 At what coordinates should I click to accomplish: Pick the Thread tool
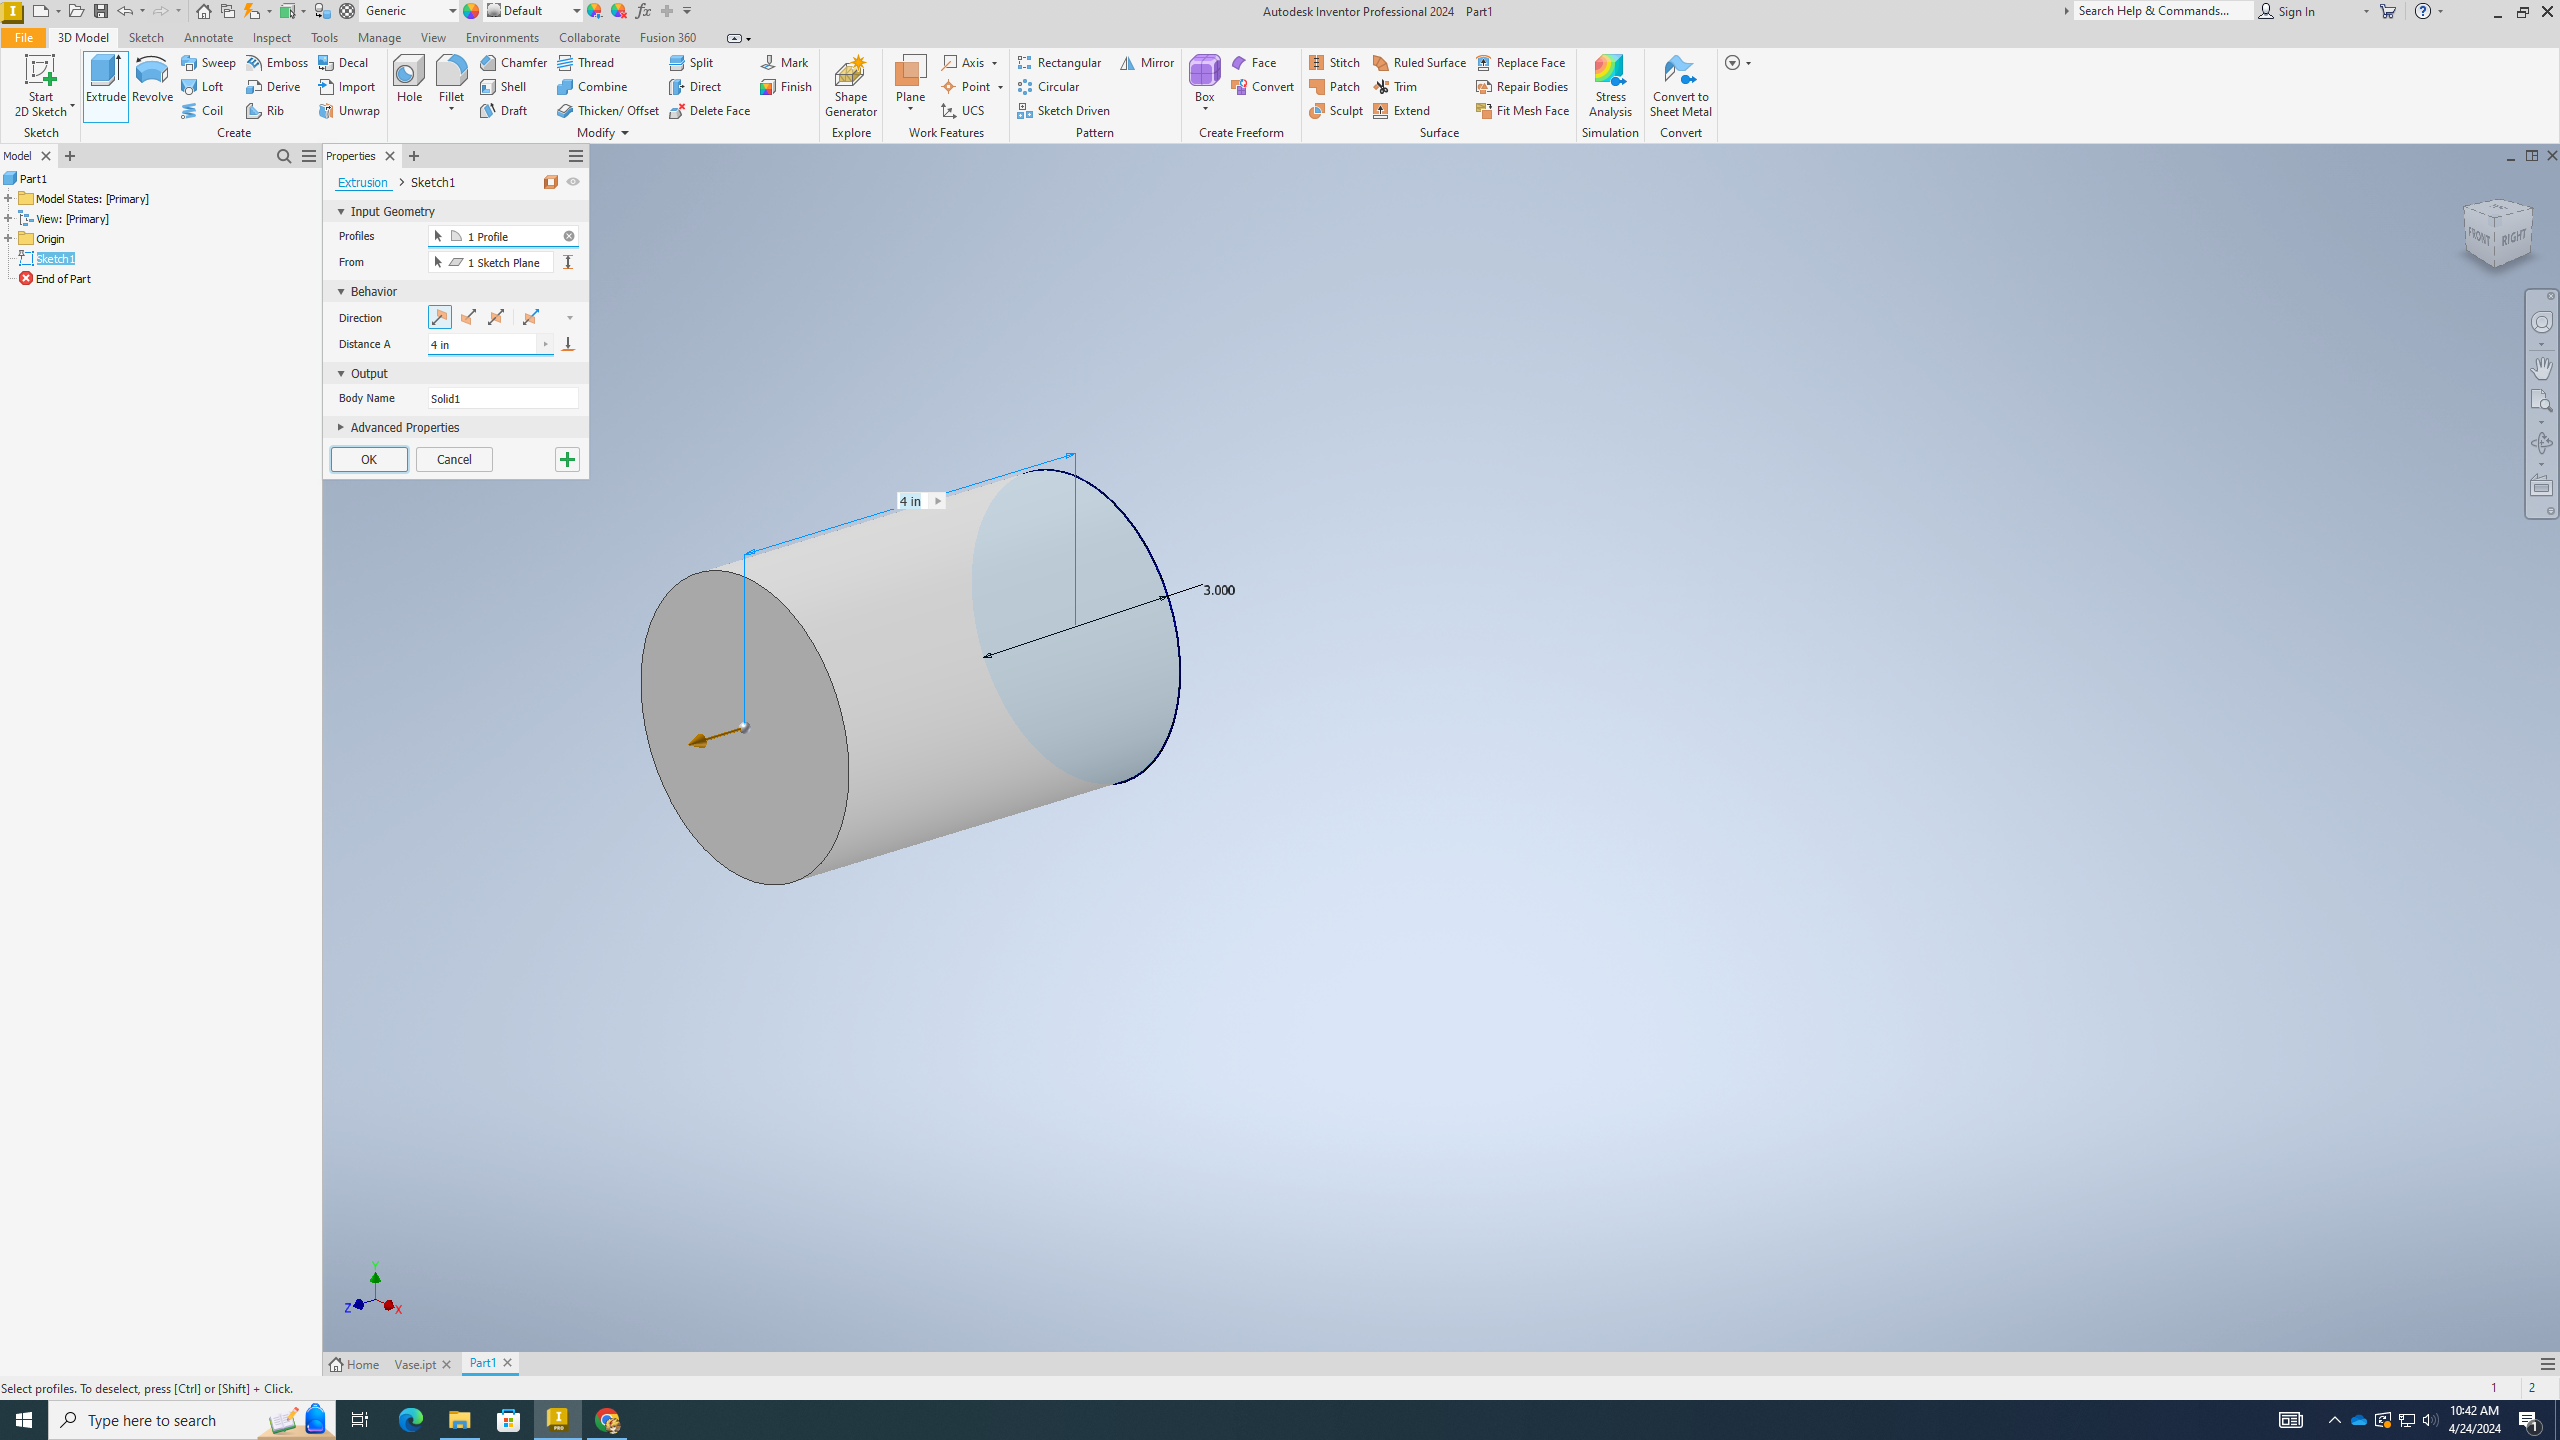(x=586, y=62)
